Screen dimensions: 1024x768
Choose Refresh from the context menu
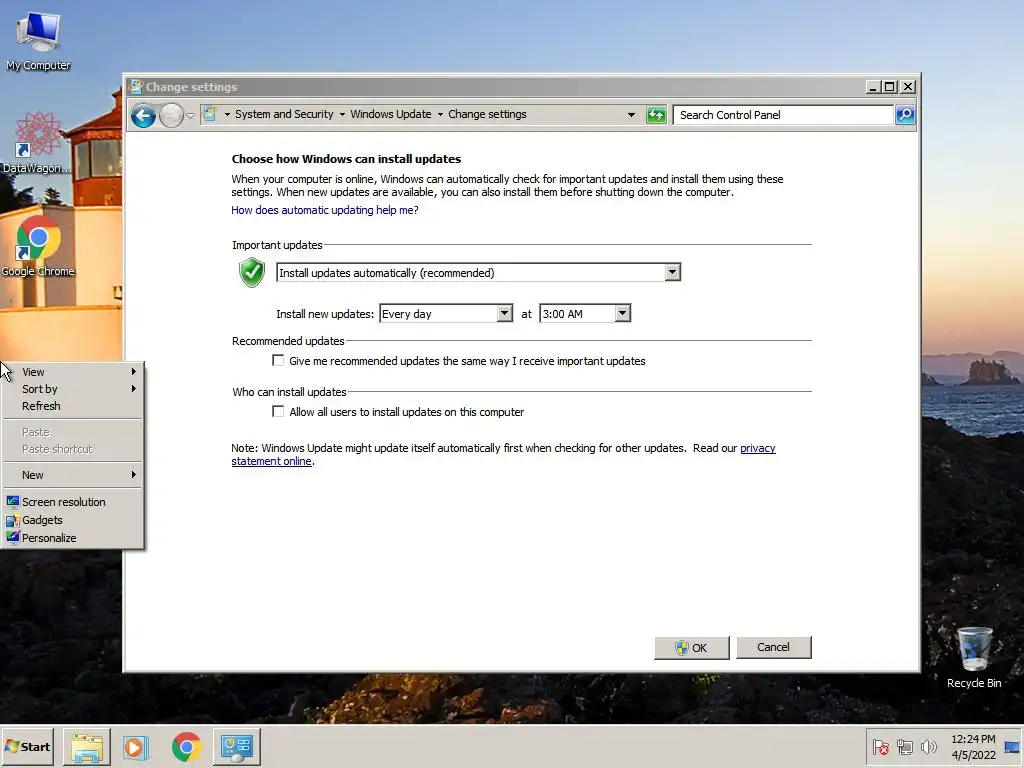coord(73,406)
